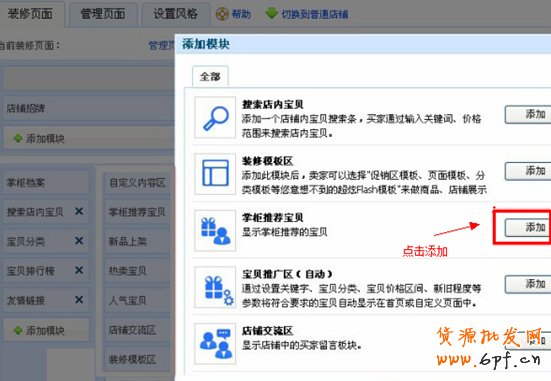This screenshot has width=551, height=381.
Task: Add the 搜索店内宝贝 module
Action: pyautogui.click(x=528, y=115)
